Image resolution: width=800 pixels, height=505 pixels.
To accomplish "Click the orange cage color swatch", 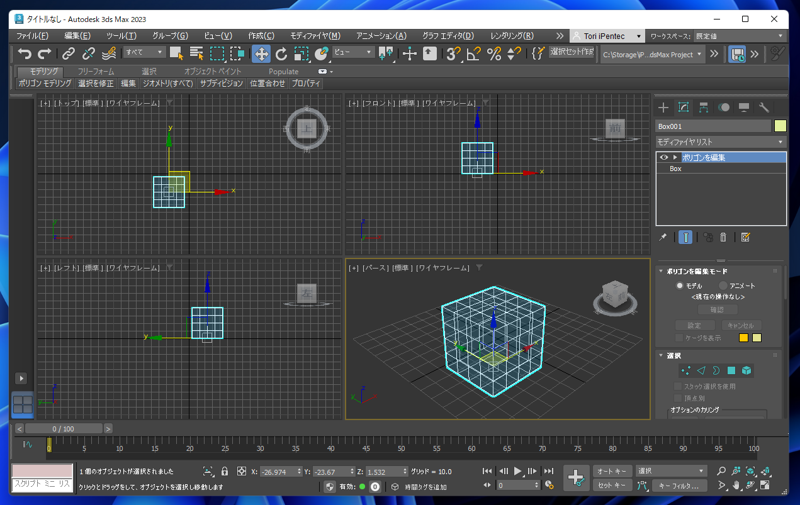I will [743, 338].
